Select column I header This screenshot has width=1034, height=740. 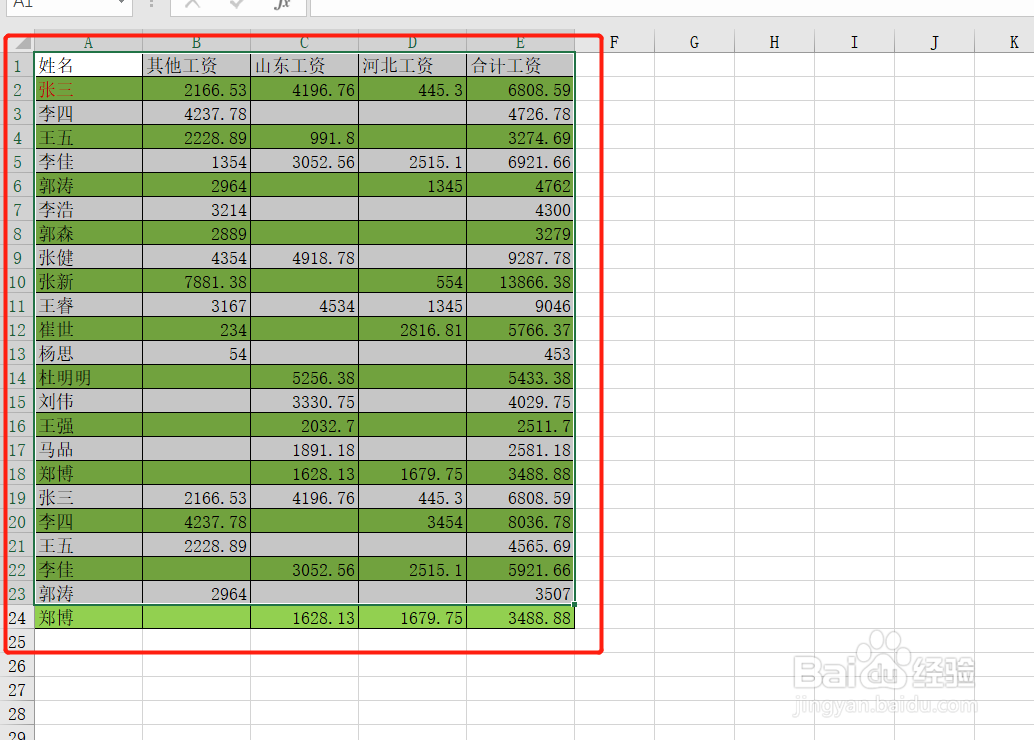tap(855, 43)
